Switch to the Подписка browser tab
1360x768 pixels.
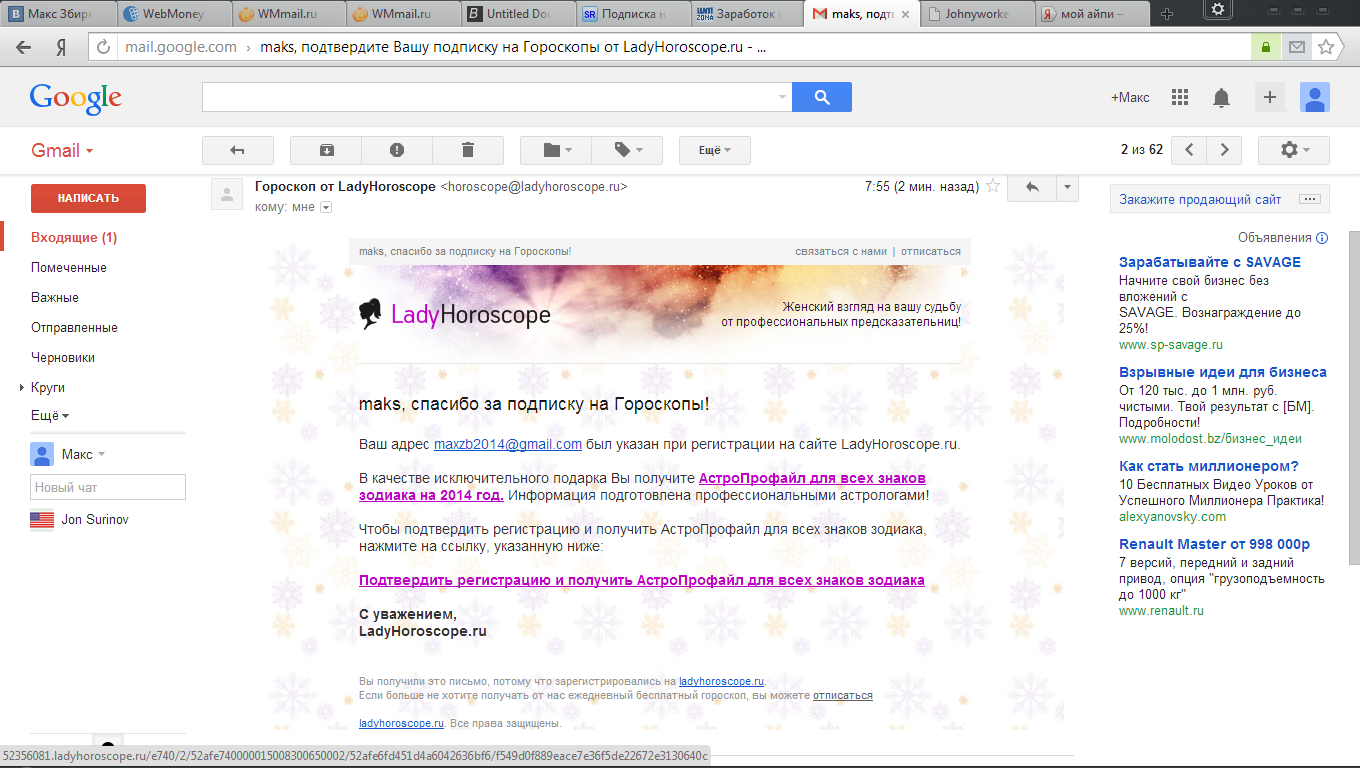pos(634,14)
